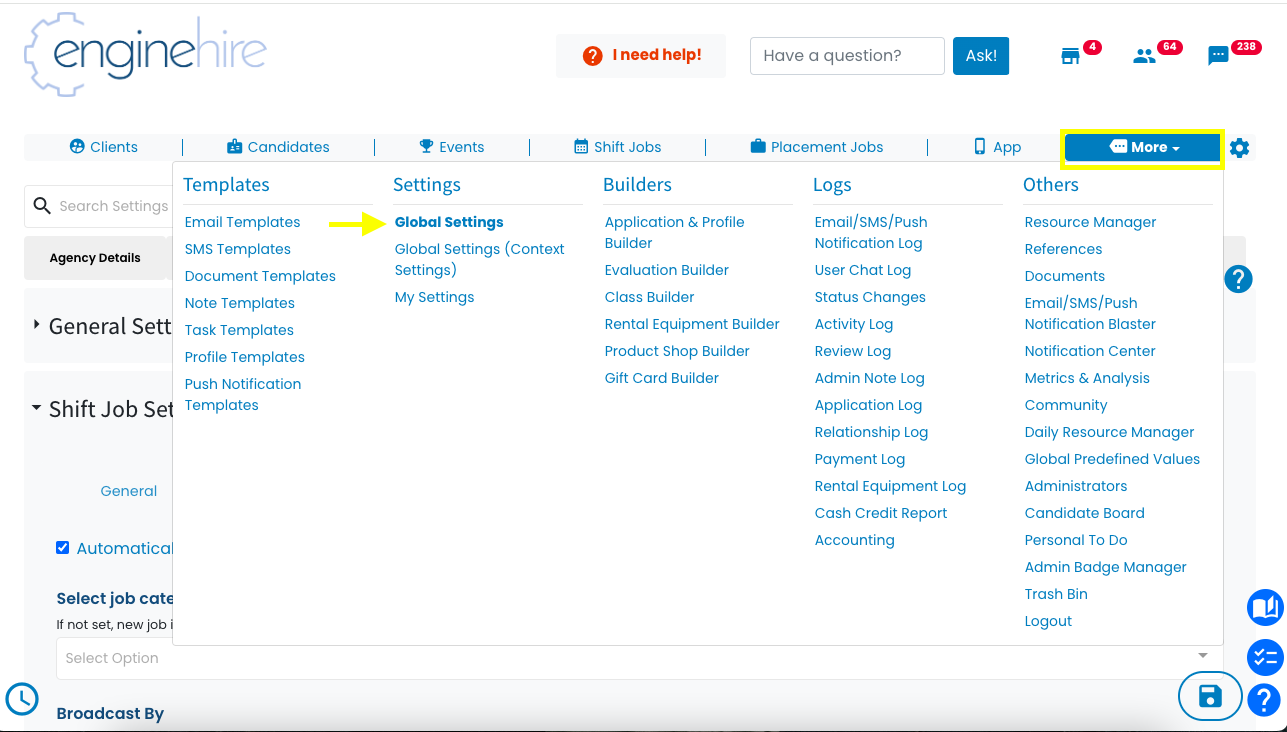
Task: Open Metrics & Analysis
Action: coord(1087,378)
